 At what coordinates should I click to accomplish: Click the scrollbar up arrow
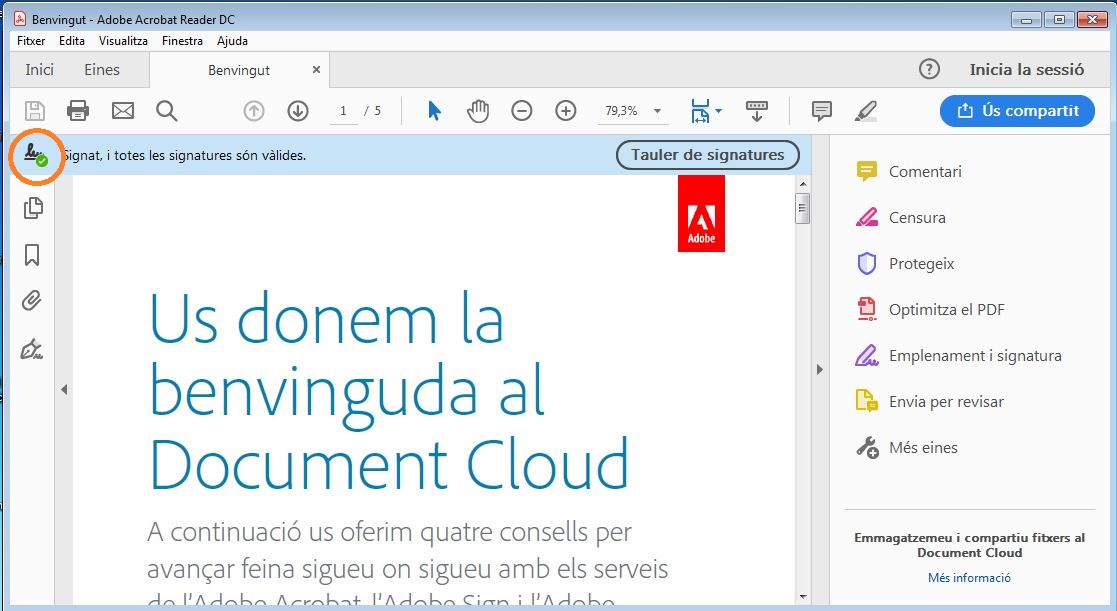803,184
